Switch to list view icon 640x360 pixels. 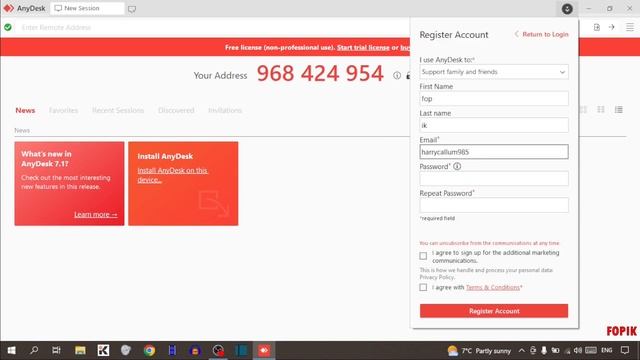[619, 109]
